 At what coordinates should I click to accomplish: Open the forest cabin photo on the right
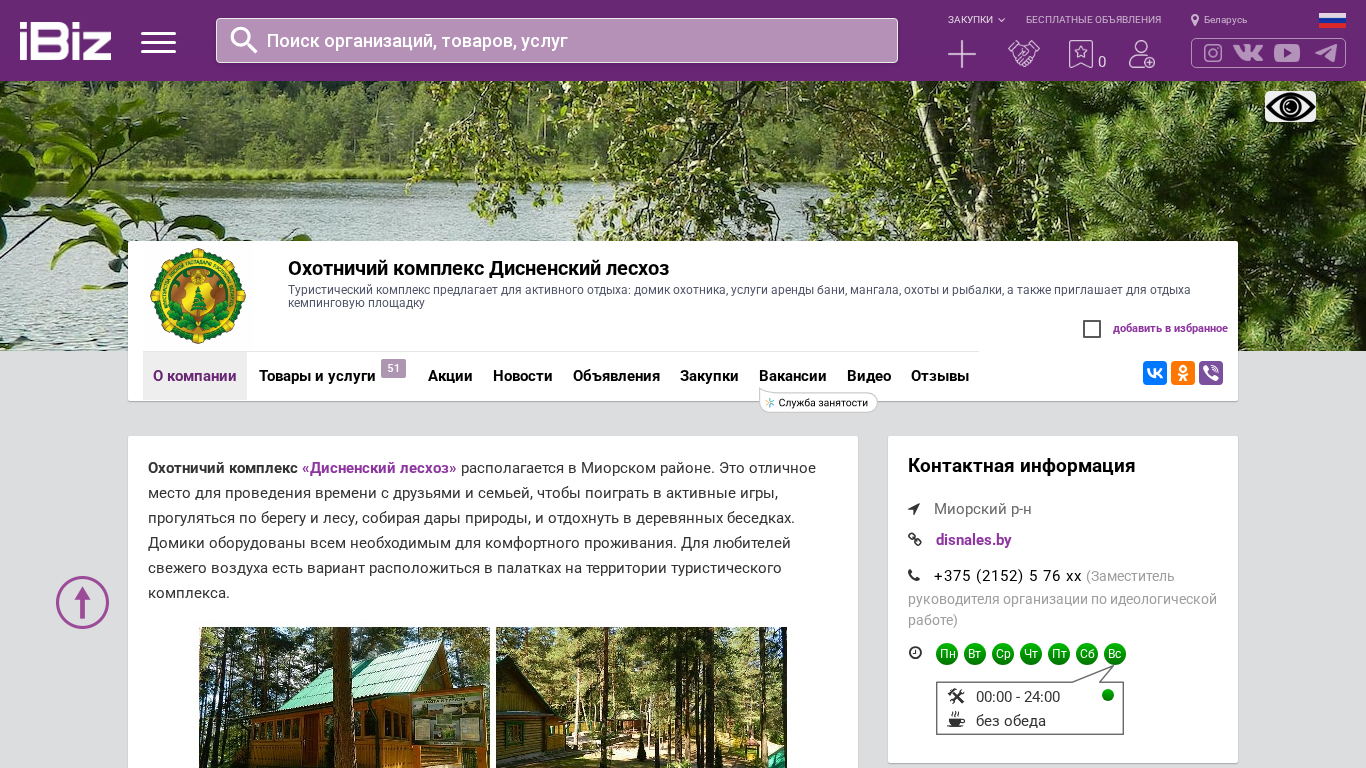pos(641,697)
